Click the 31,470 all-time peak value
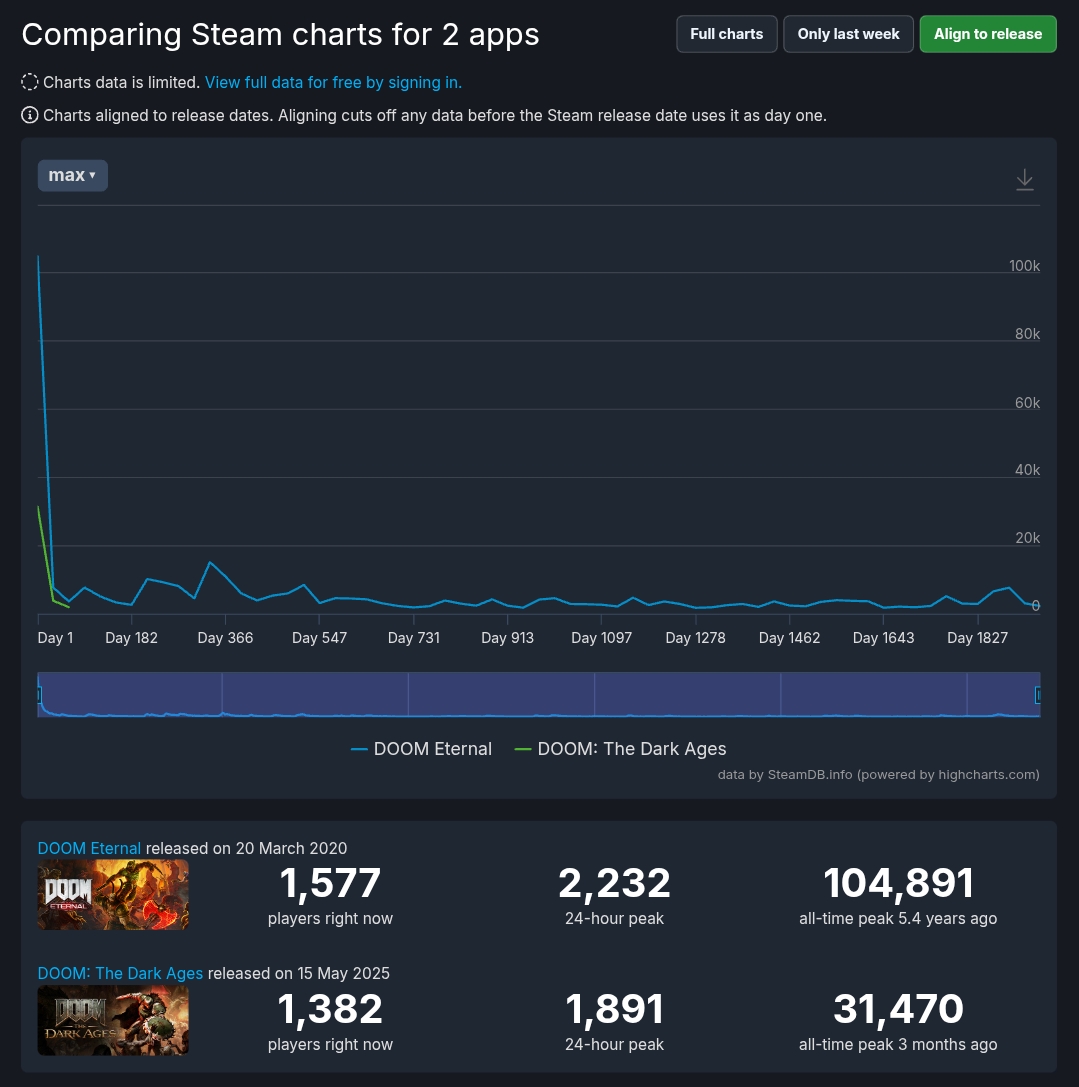1079x1087 pixels. 898,1009
